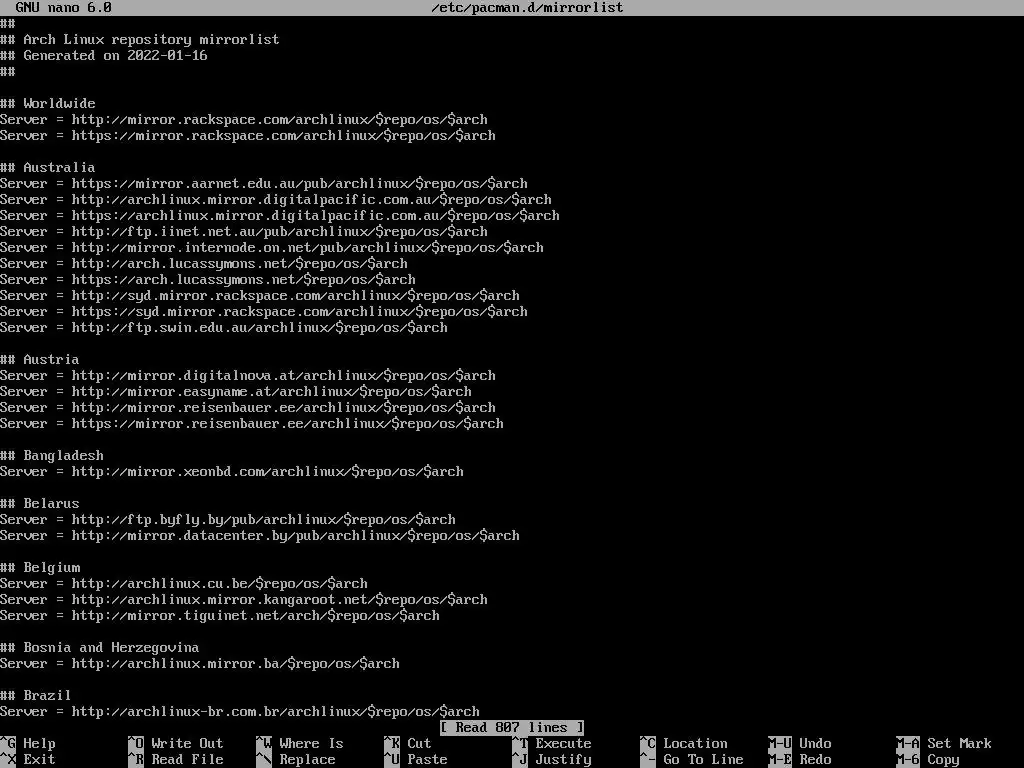The image size is (1024, 768).
Task: Select the Write Out shortcut label
Action: point(187,743)
